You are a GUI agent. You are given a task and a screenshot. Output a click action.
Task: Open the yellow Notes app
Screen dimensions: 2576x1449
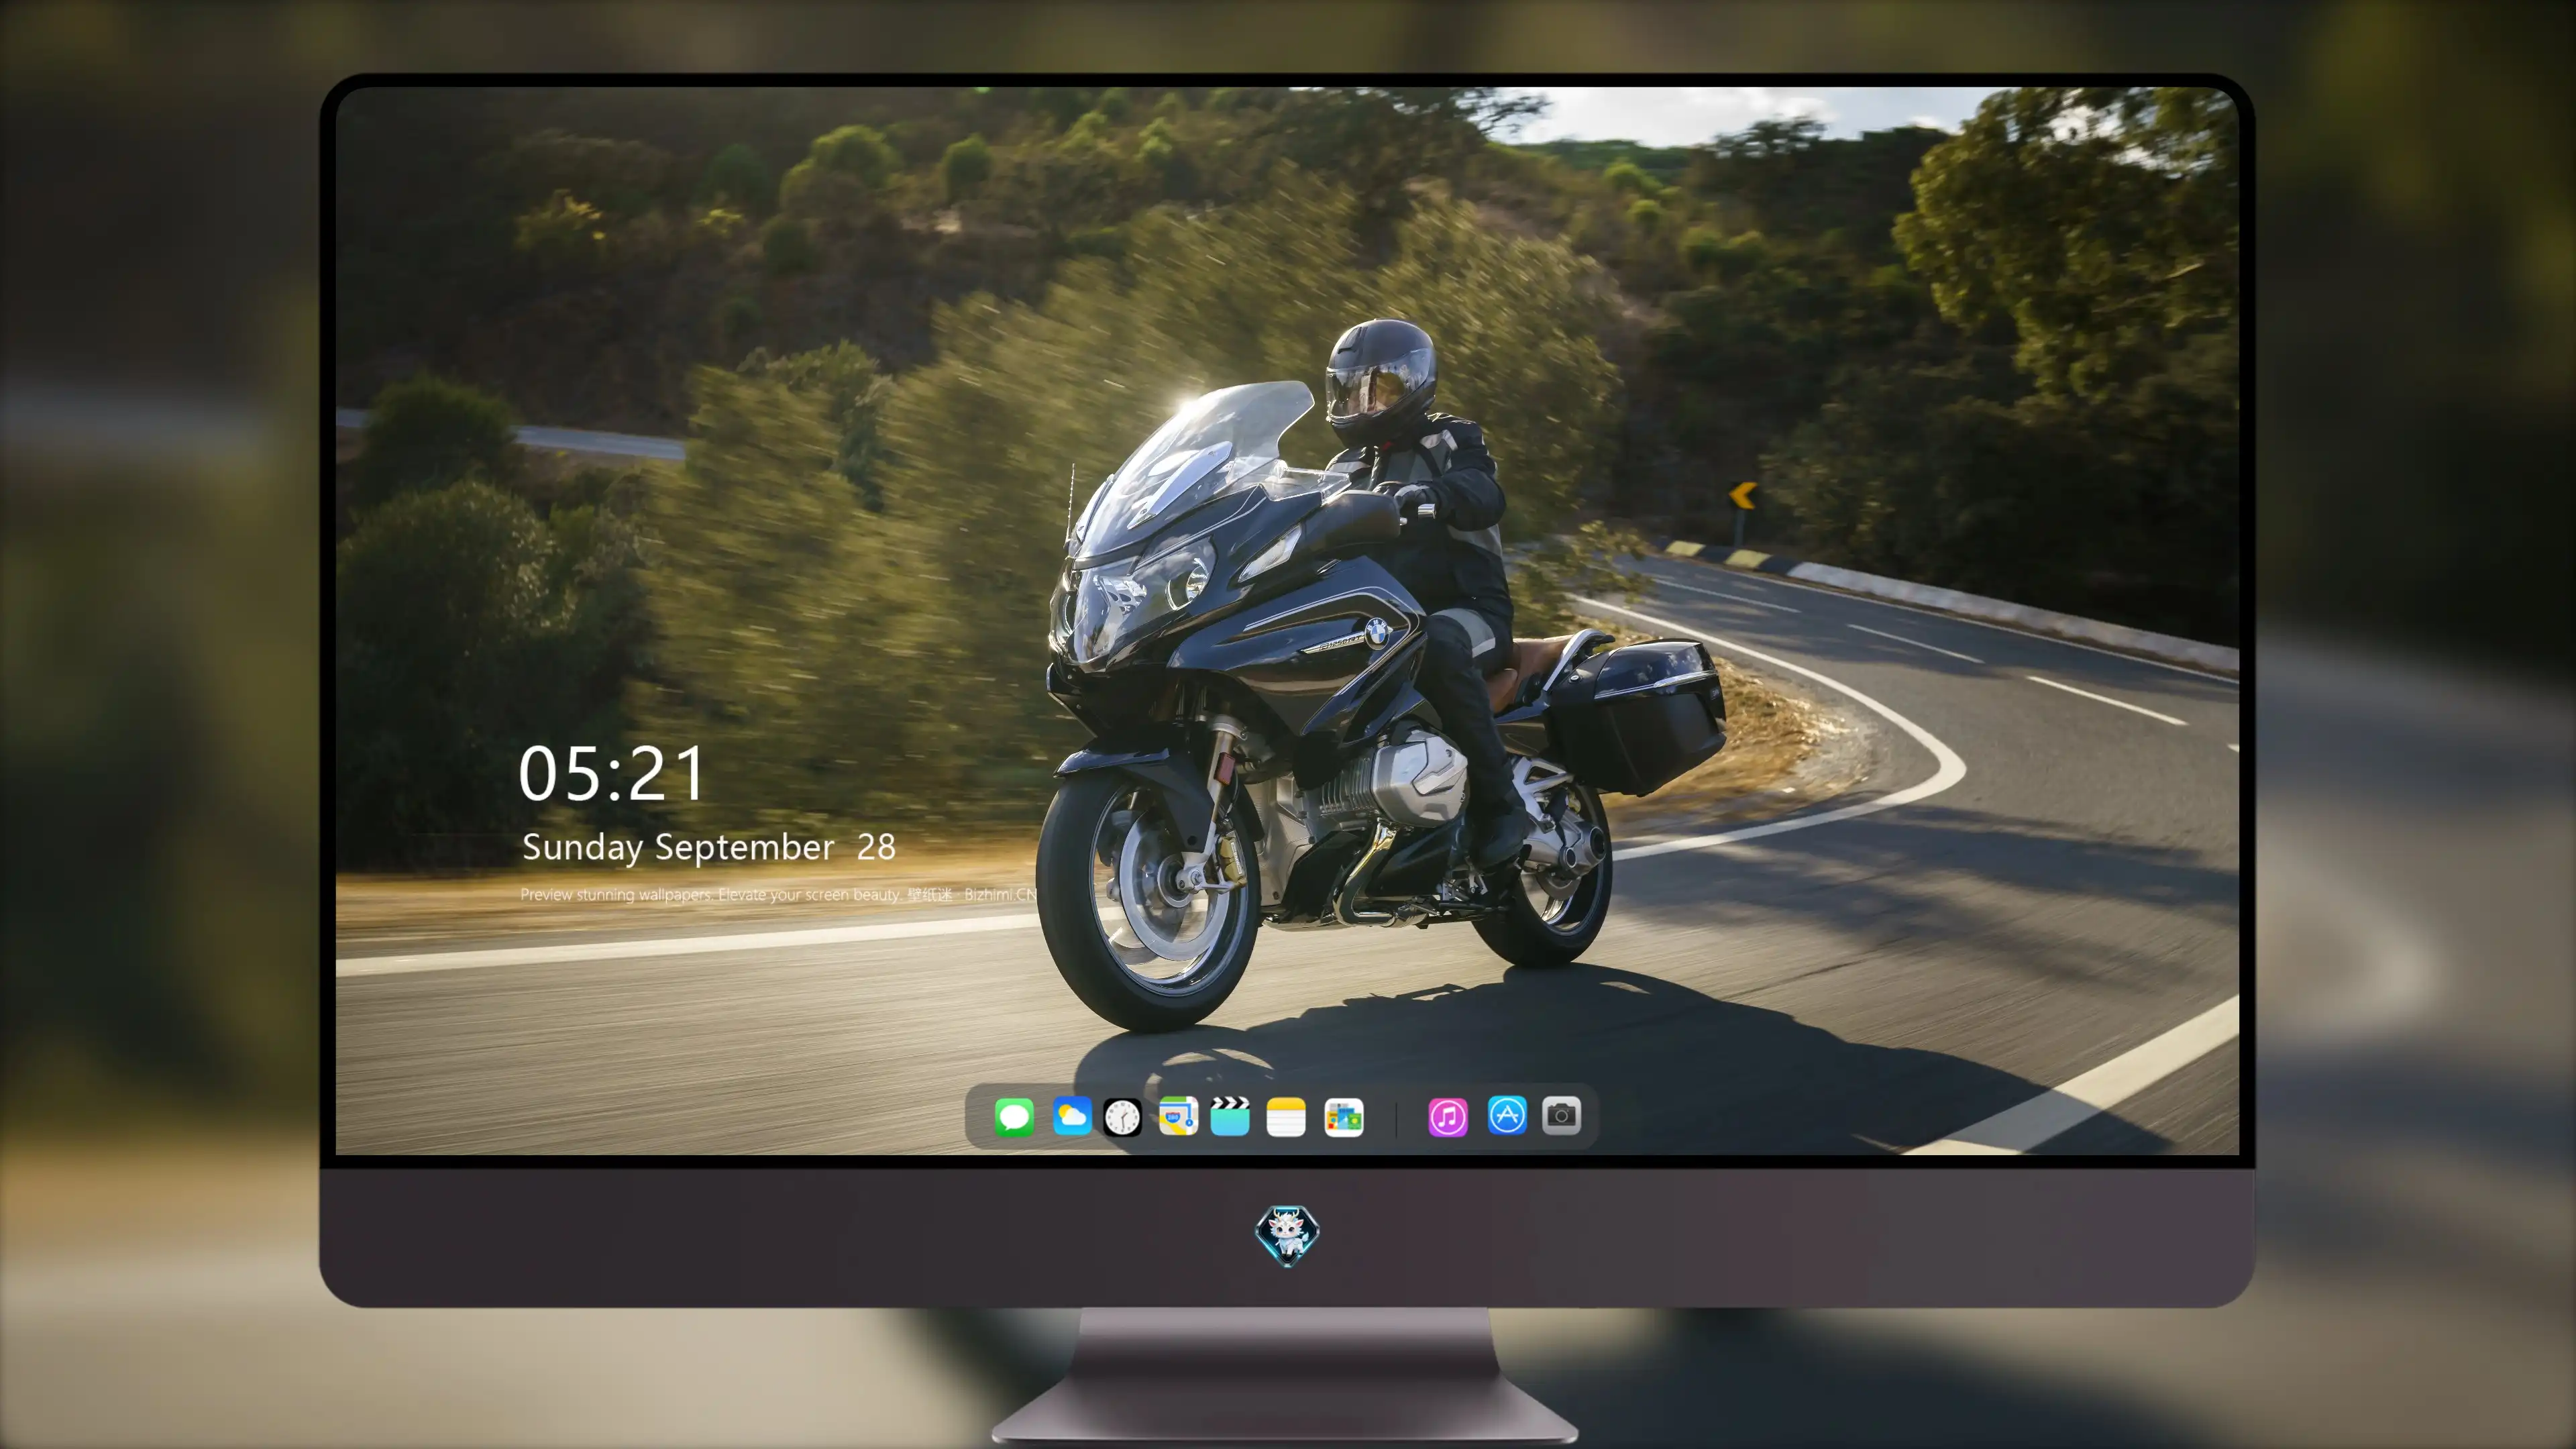pyautogui.click(x=1286, y=1117)
